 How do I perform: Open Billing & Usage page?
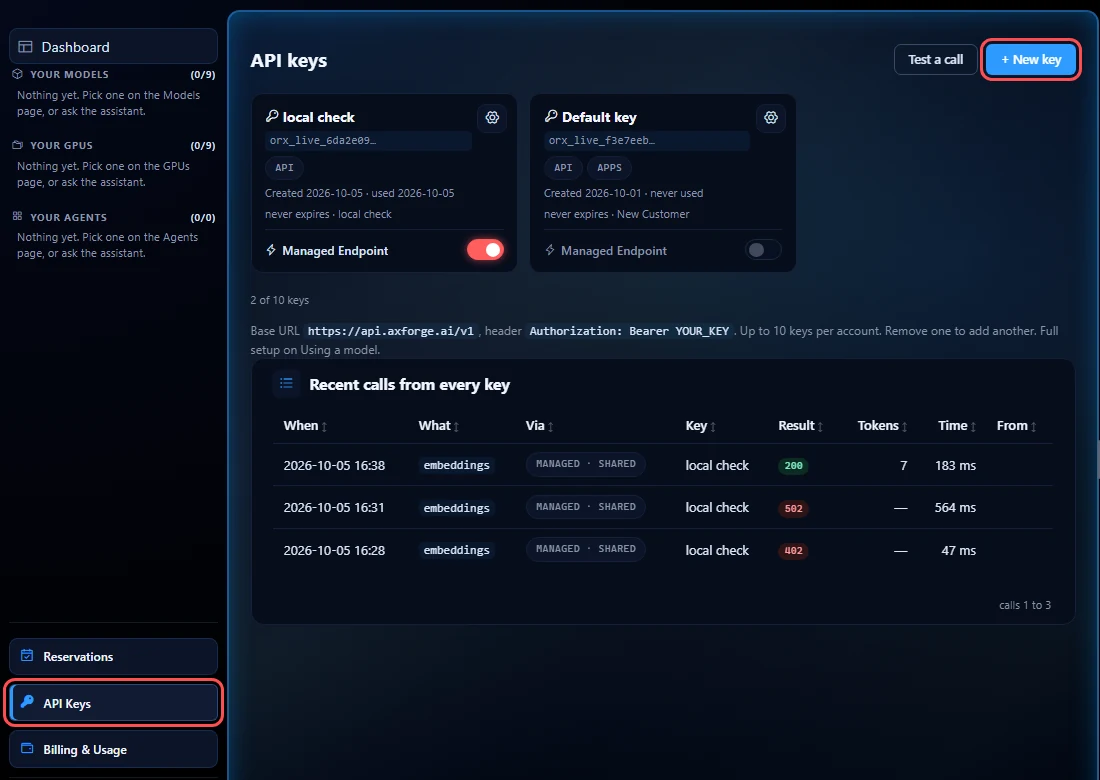coord(113,749)
